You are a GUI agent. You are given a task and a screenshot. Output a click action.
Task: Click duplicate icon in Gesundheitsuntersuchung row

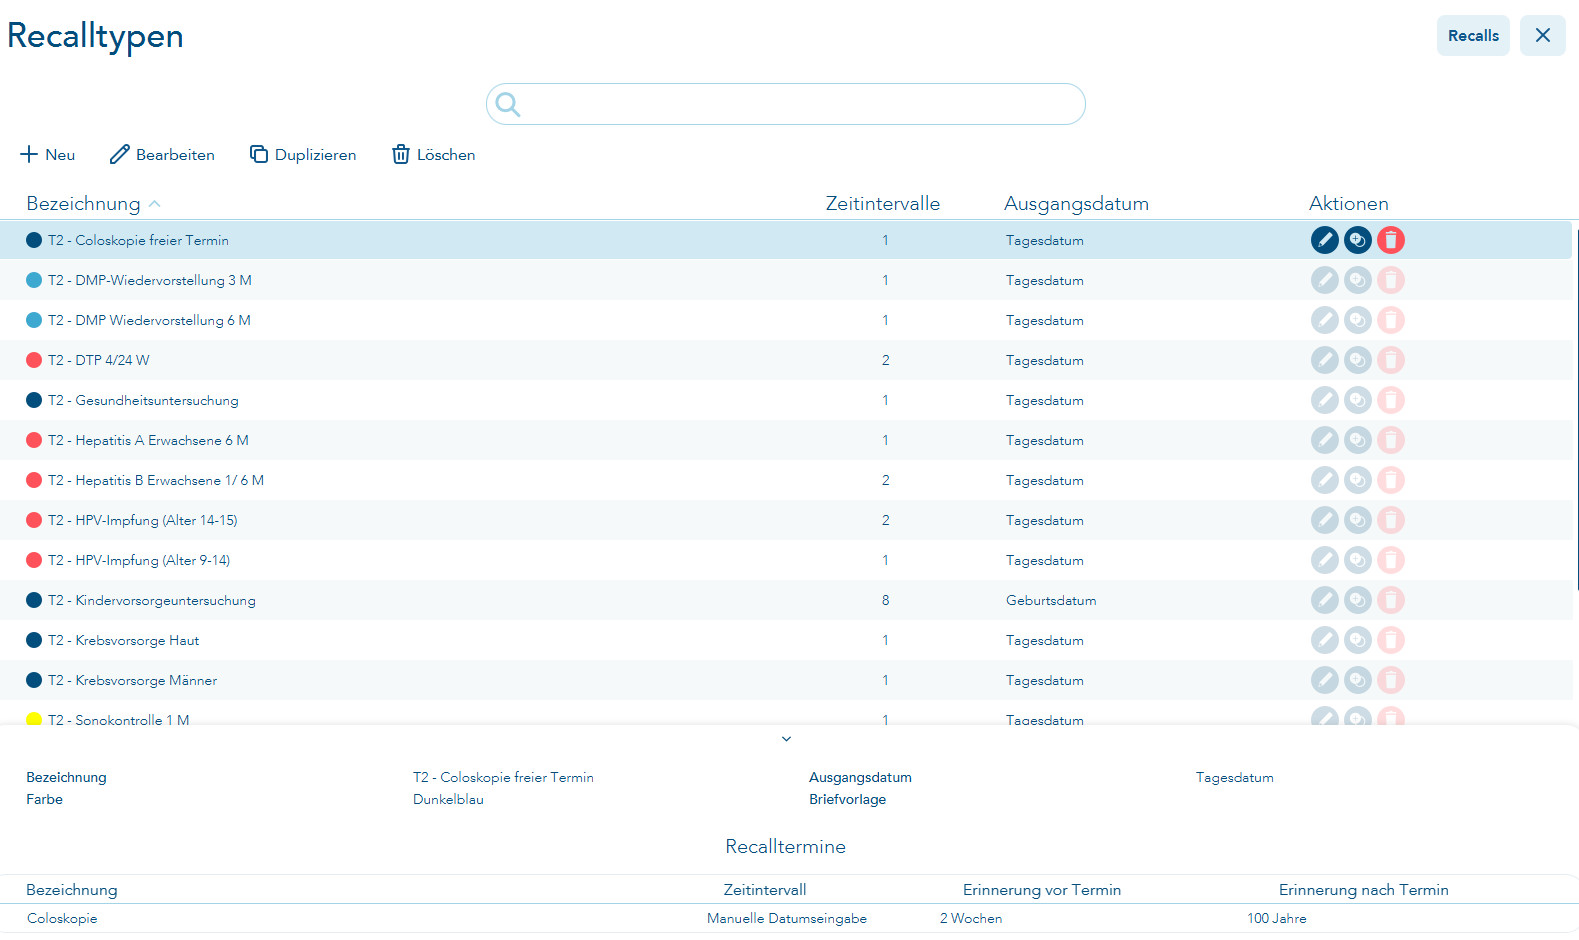coord(1357,400)
